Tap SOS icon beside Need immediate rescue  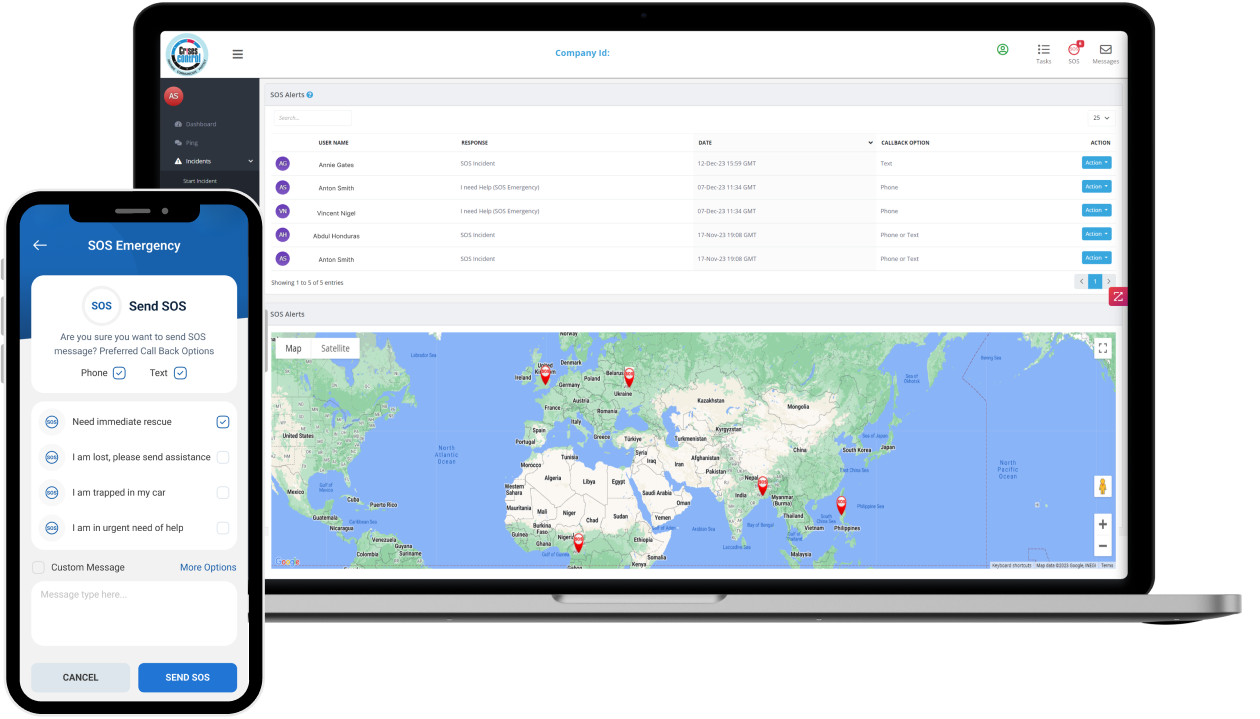click(x=52, y=422)
